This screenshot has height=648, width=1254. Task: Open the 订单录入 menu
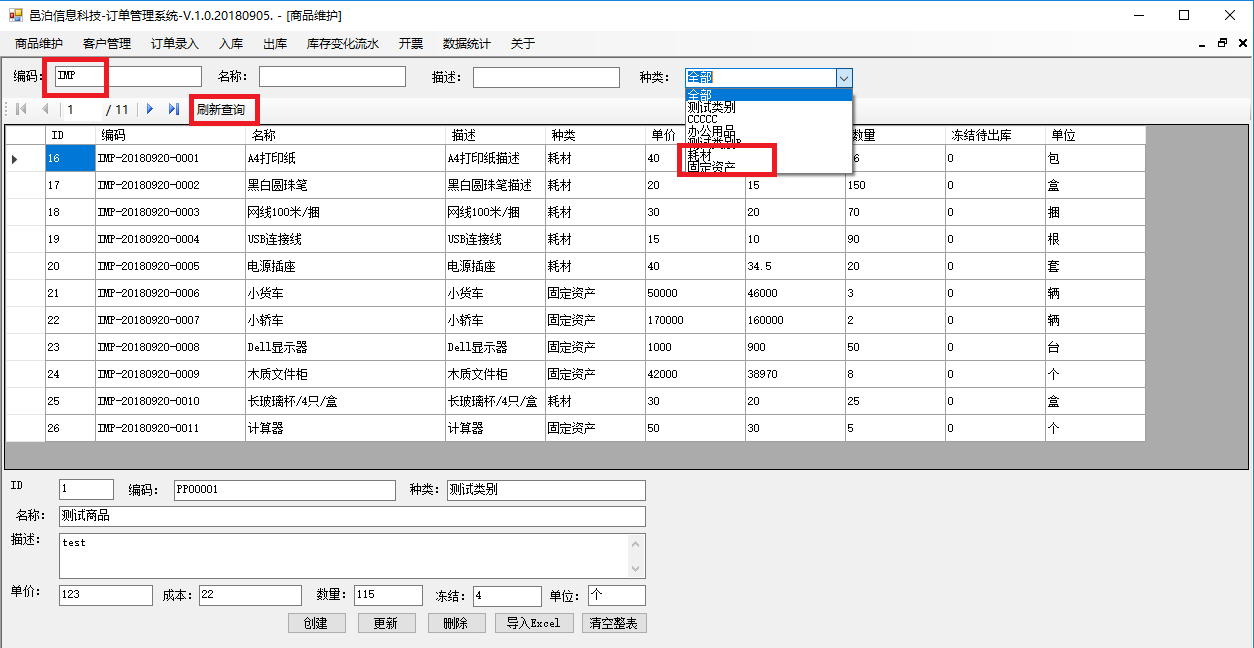click(175, 44)
